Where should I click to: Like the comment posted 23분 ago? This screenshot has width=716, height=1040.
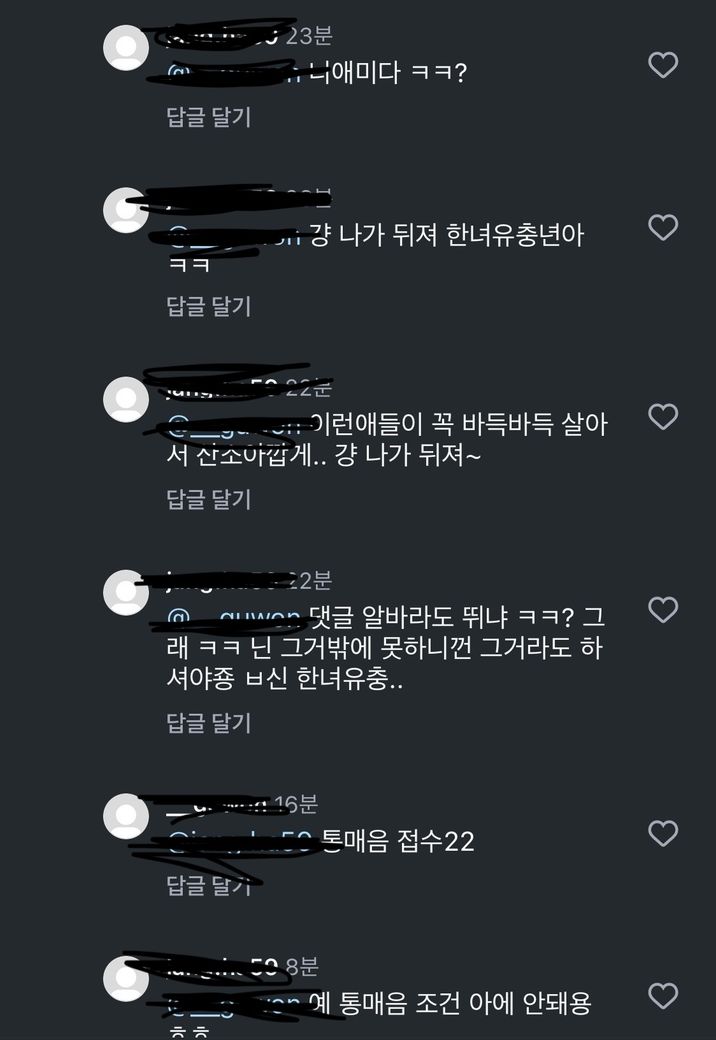tap(663, 65)
